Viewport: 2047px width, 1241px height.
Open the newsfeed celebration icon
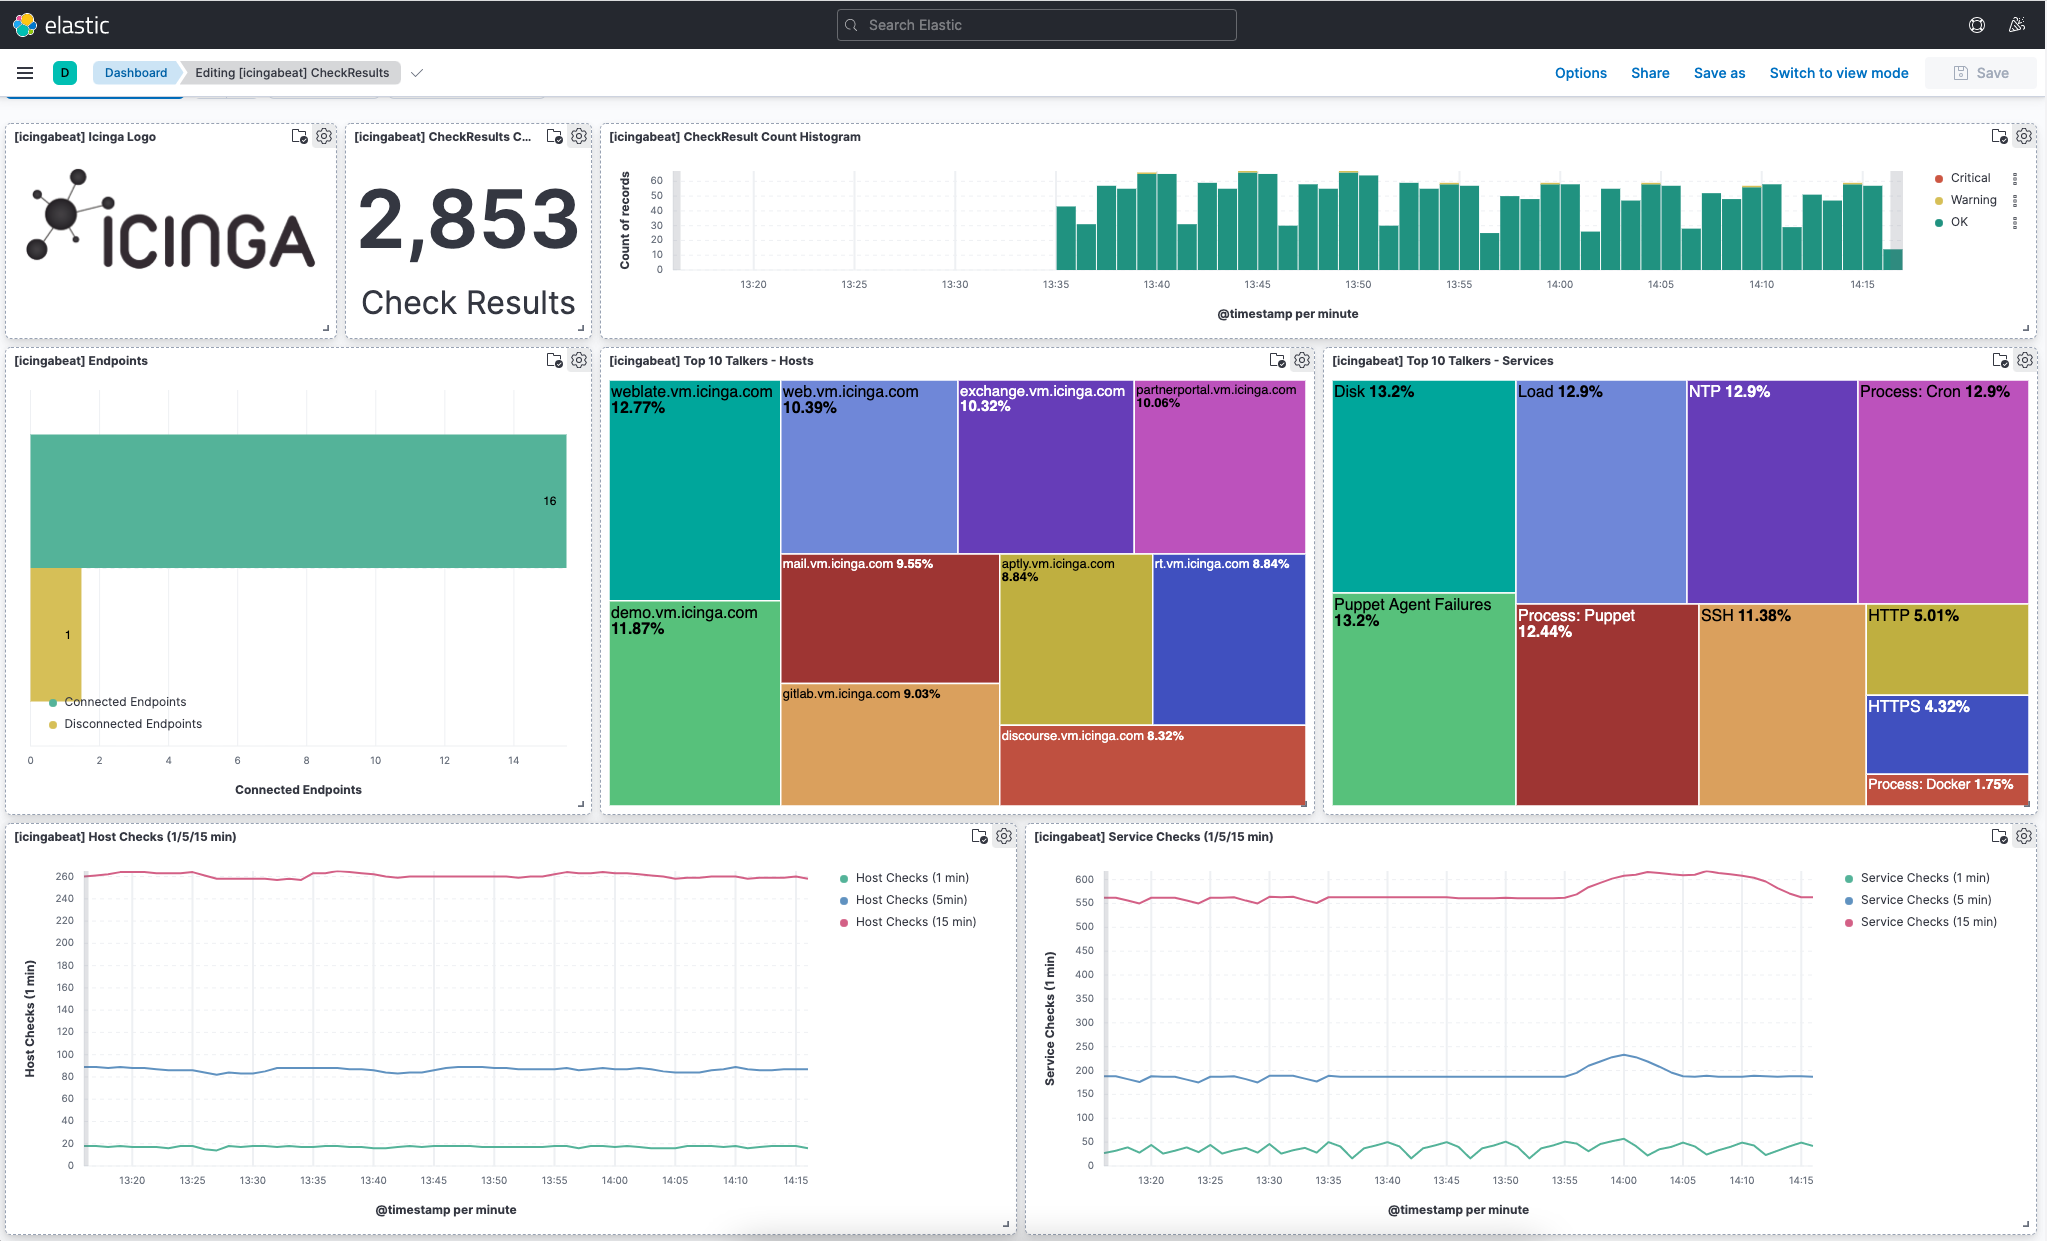pyautogui.click(x=2017, y=25)
